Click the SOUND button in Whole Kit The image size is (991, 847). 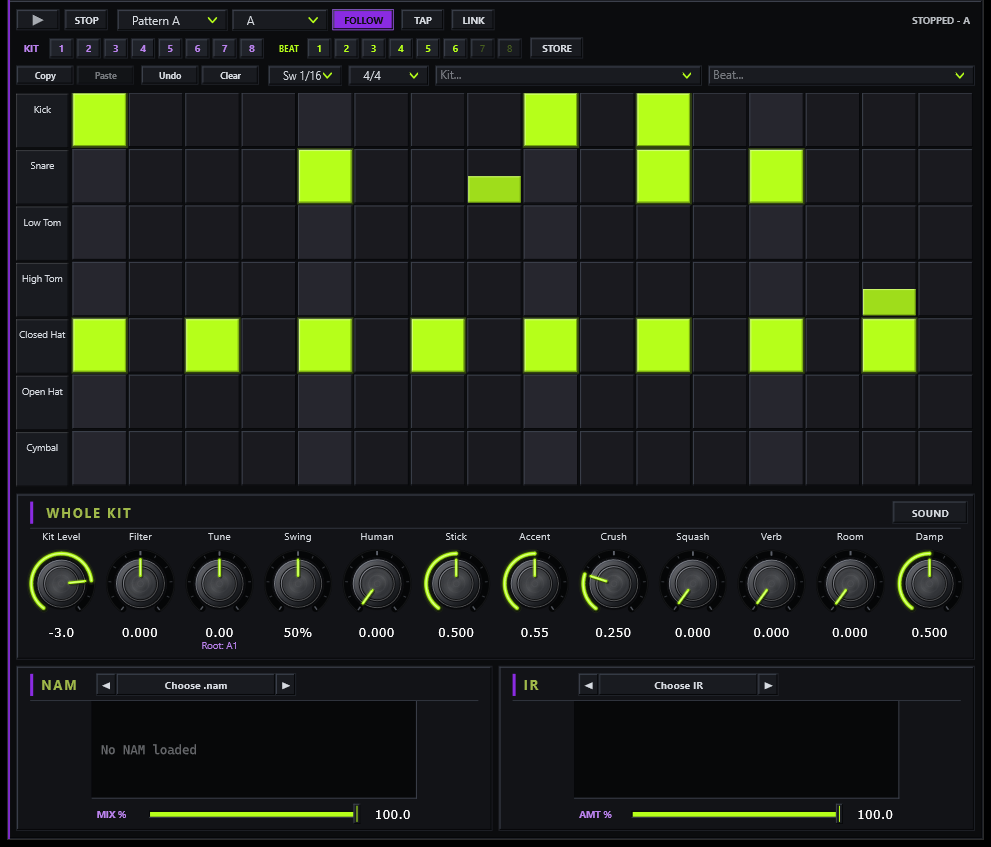tap(930, 513)
